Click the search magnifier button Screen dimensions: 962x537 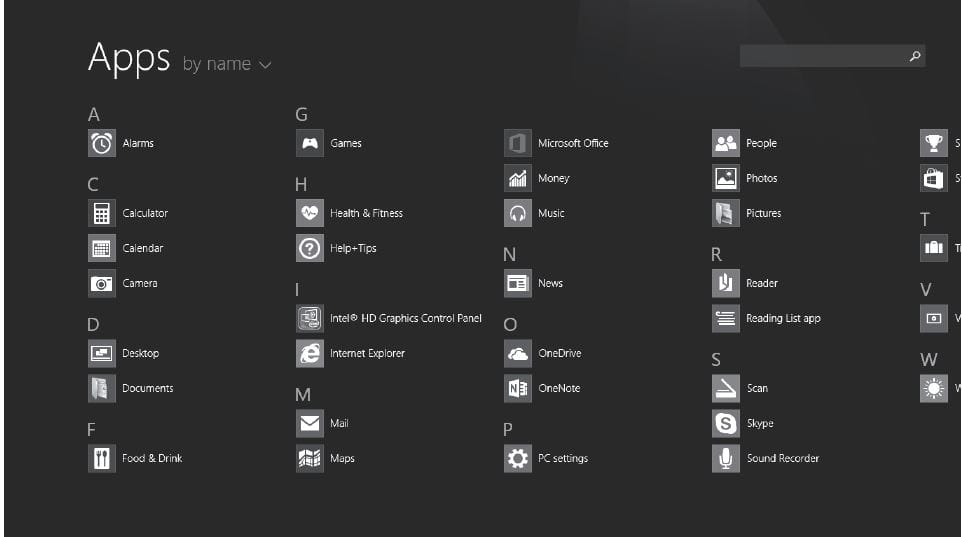tap(915, 56)
